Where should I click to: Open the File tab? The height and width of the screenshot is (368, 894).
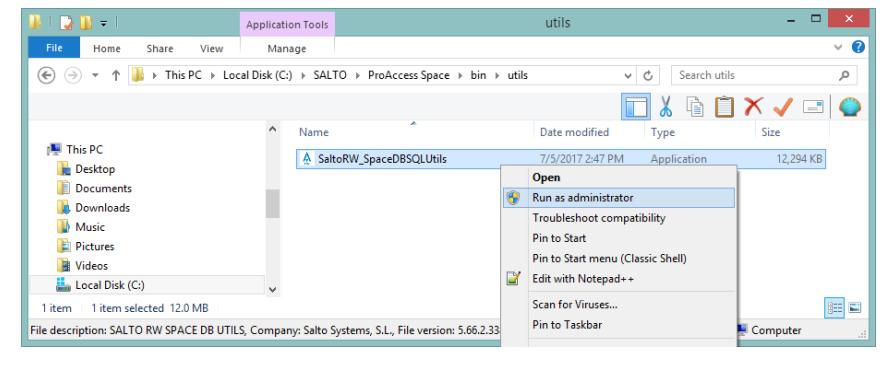[x=54, y=48]
